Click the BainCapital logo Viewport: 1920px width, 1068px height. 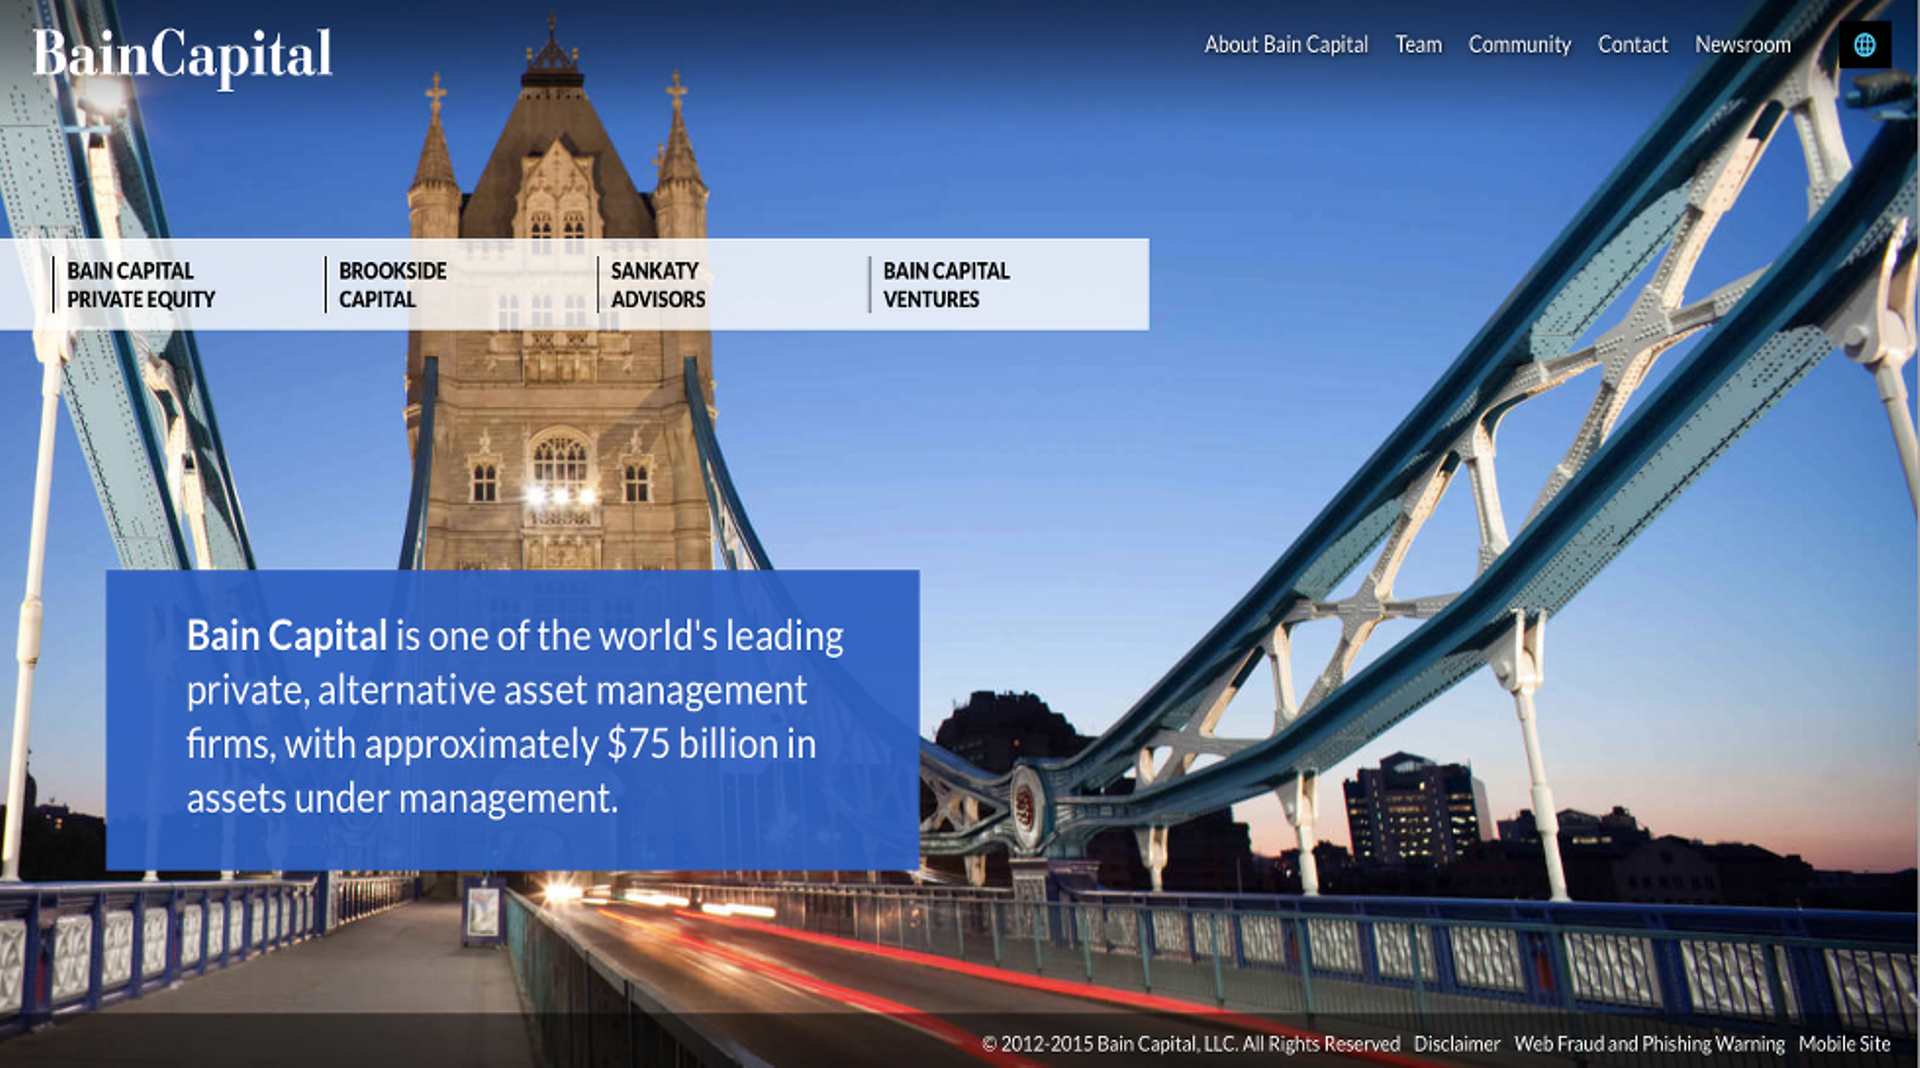[182, 55]
